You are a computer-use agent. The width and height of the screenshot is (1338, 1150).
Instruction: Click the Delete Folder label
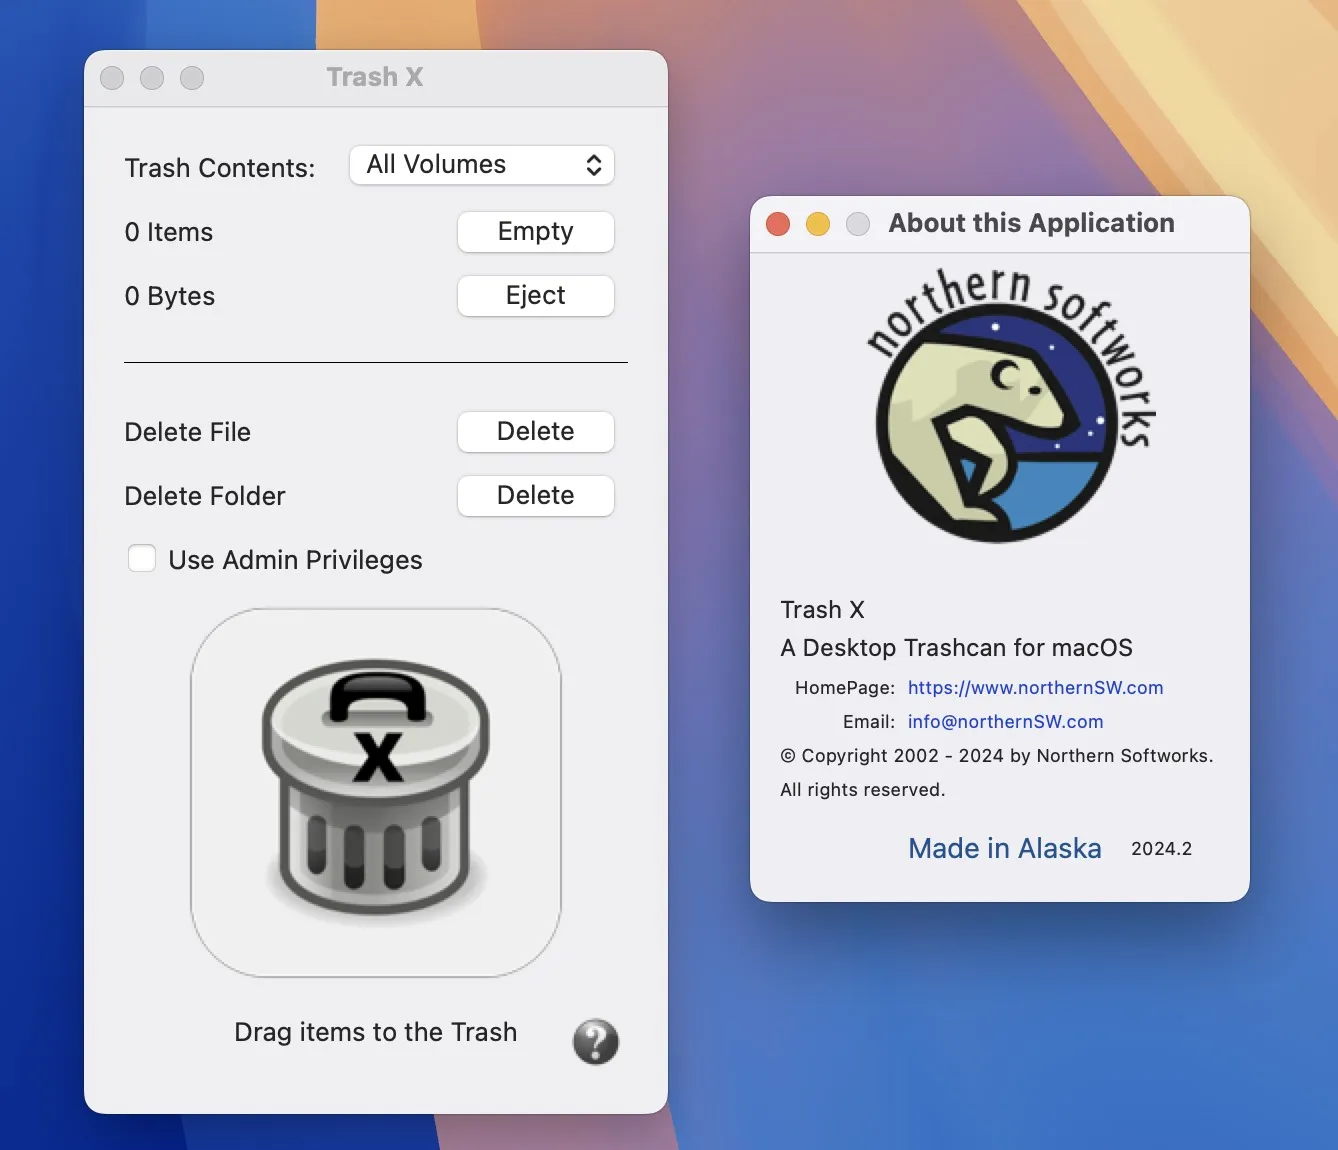[x=205, y=496]
